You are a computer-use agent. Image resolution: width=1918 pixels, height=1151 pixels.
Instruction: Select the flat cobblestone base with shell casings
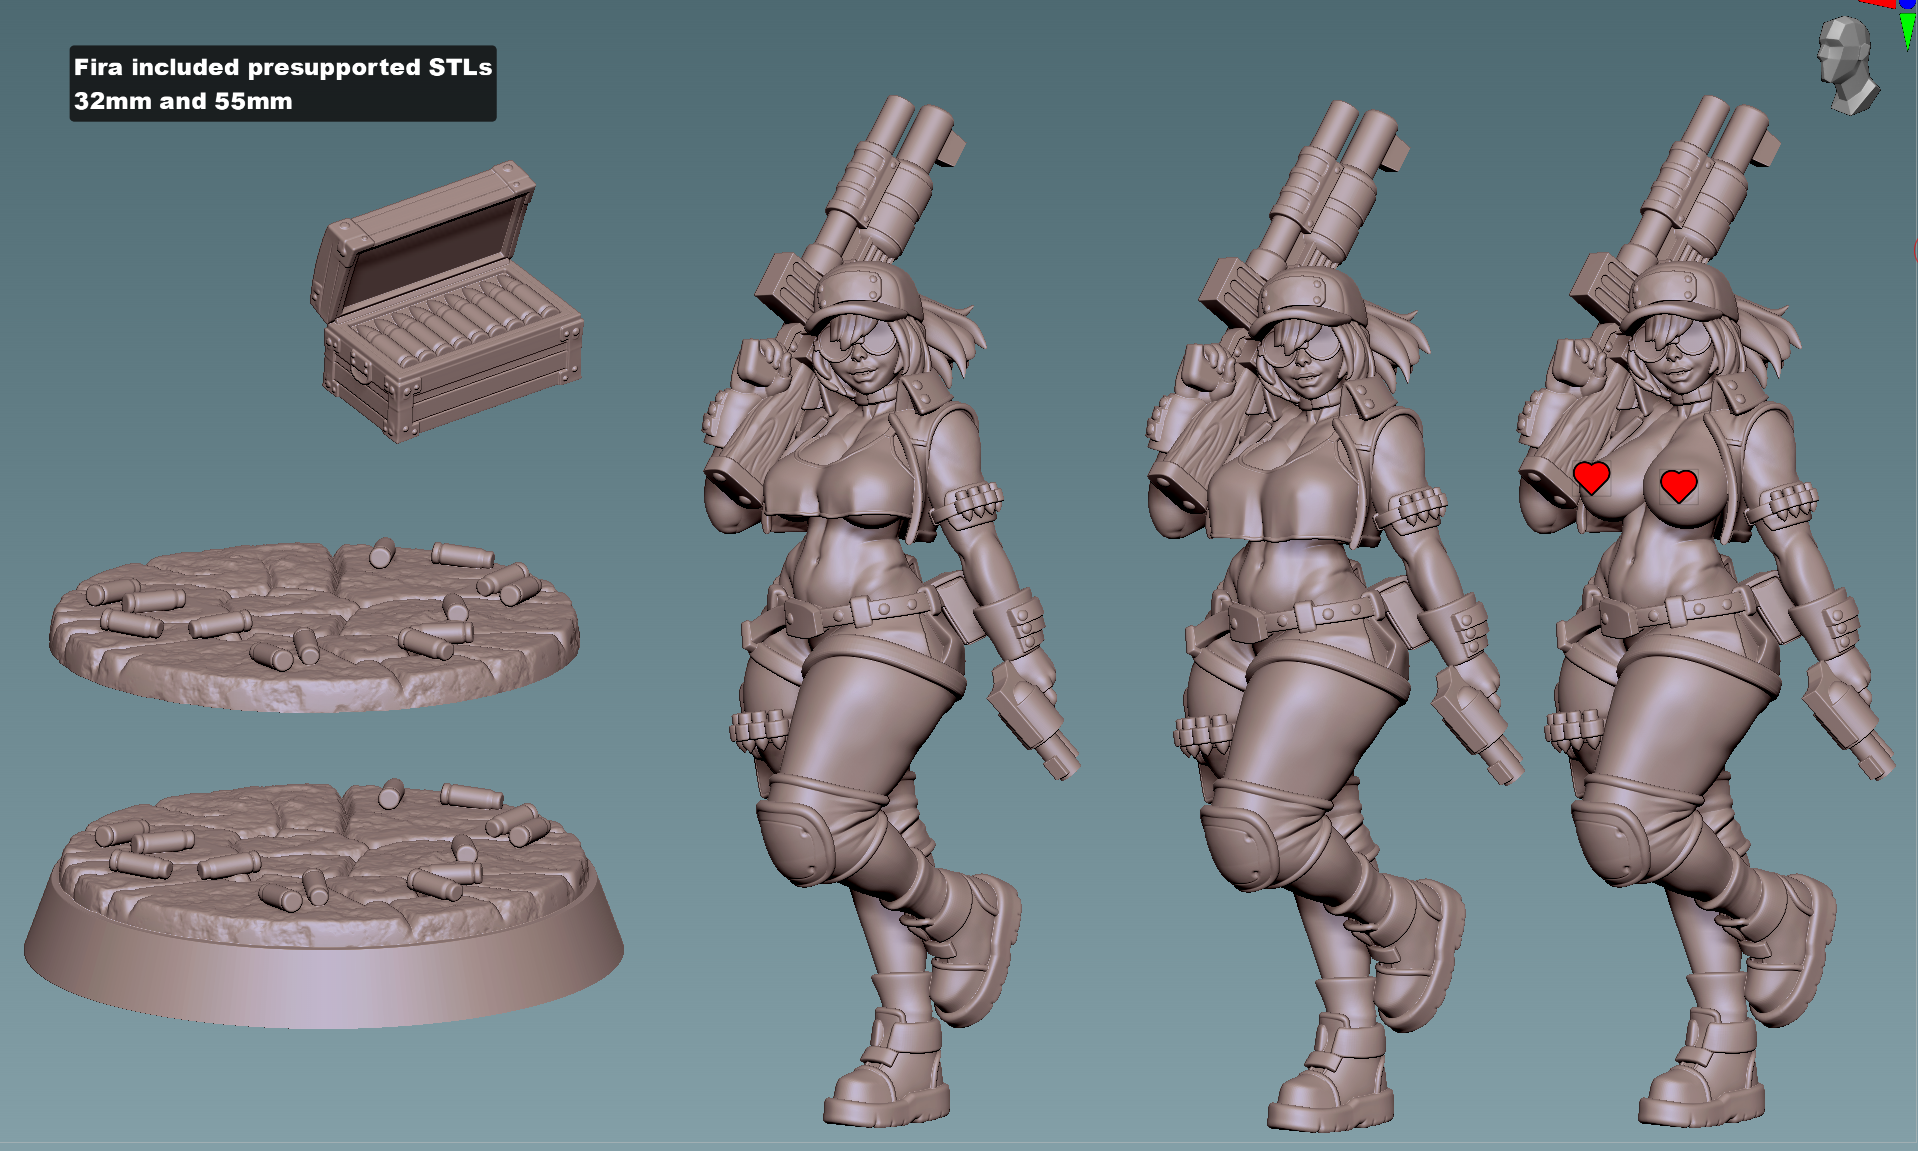[x=314, y=626]
